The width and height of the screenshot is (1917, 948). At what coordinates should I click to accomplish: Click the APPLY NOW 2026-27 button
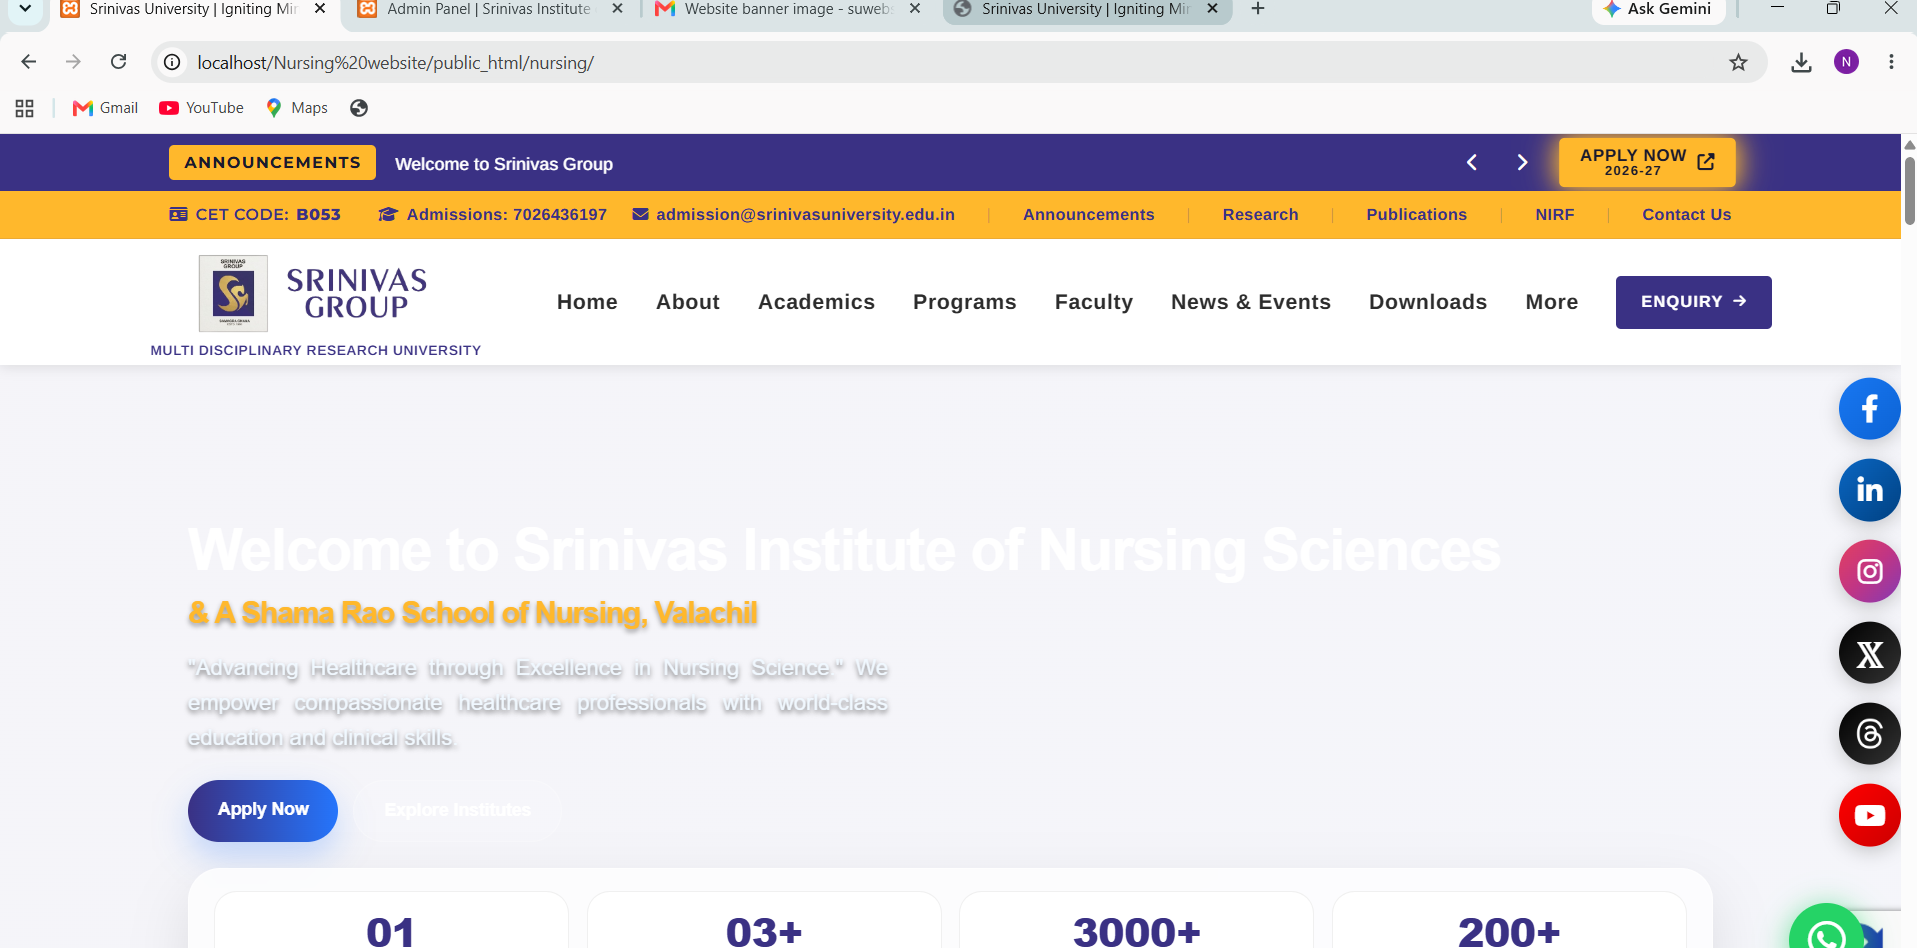pyautogui.click(x=1646, y=162)
